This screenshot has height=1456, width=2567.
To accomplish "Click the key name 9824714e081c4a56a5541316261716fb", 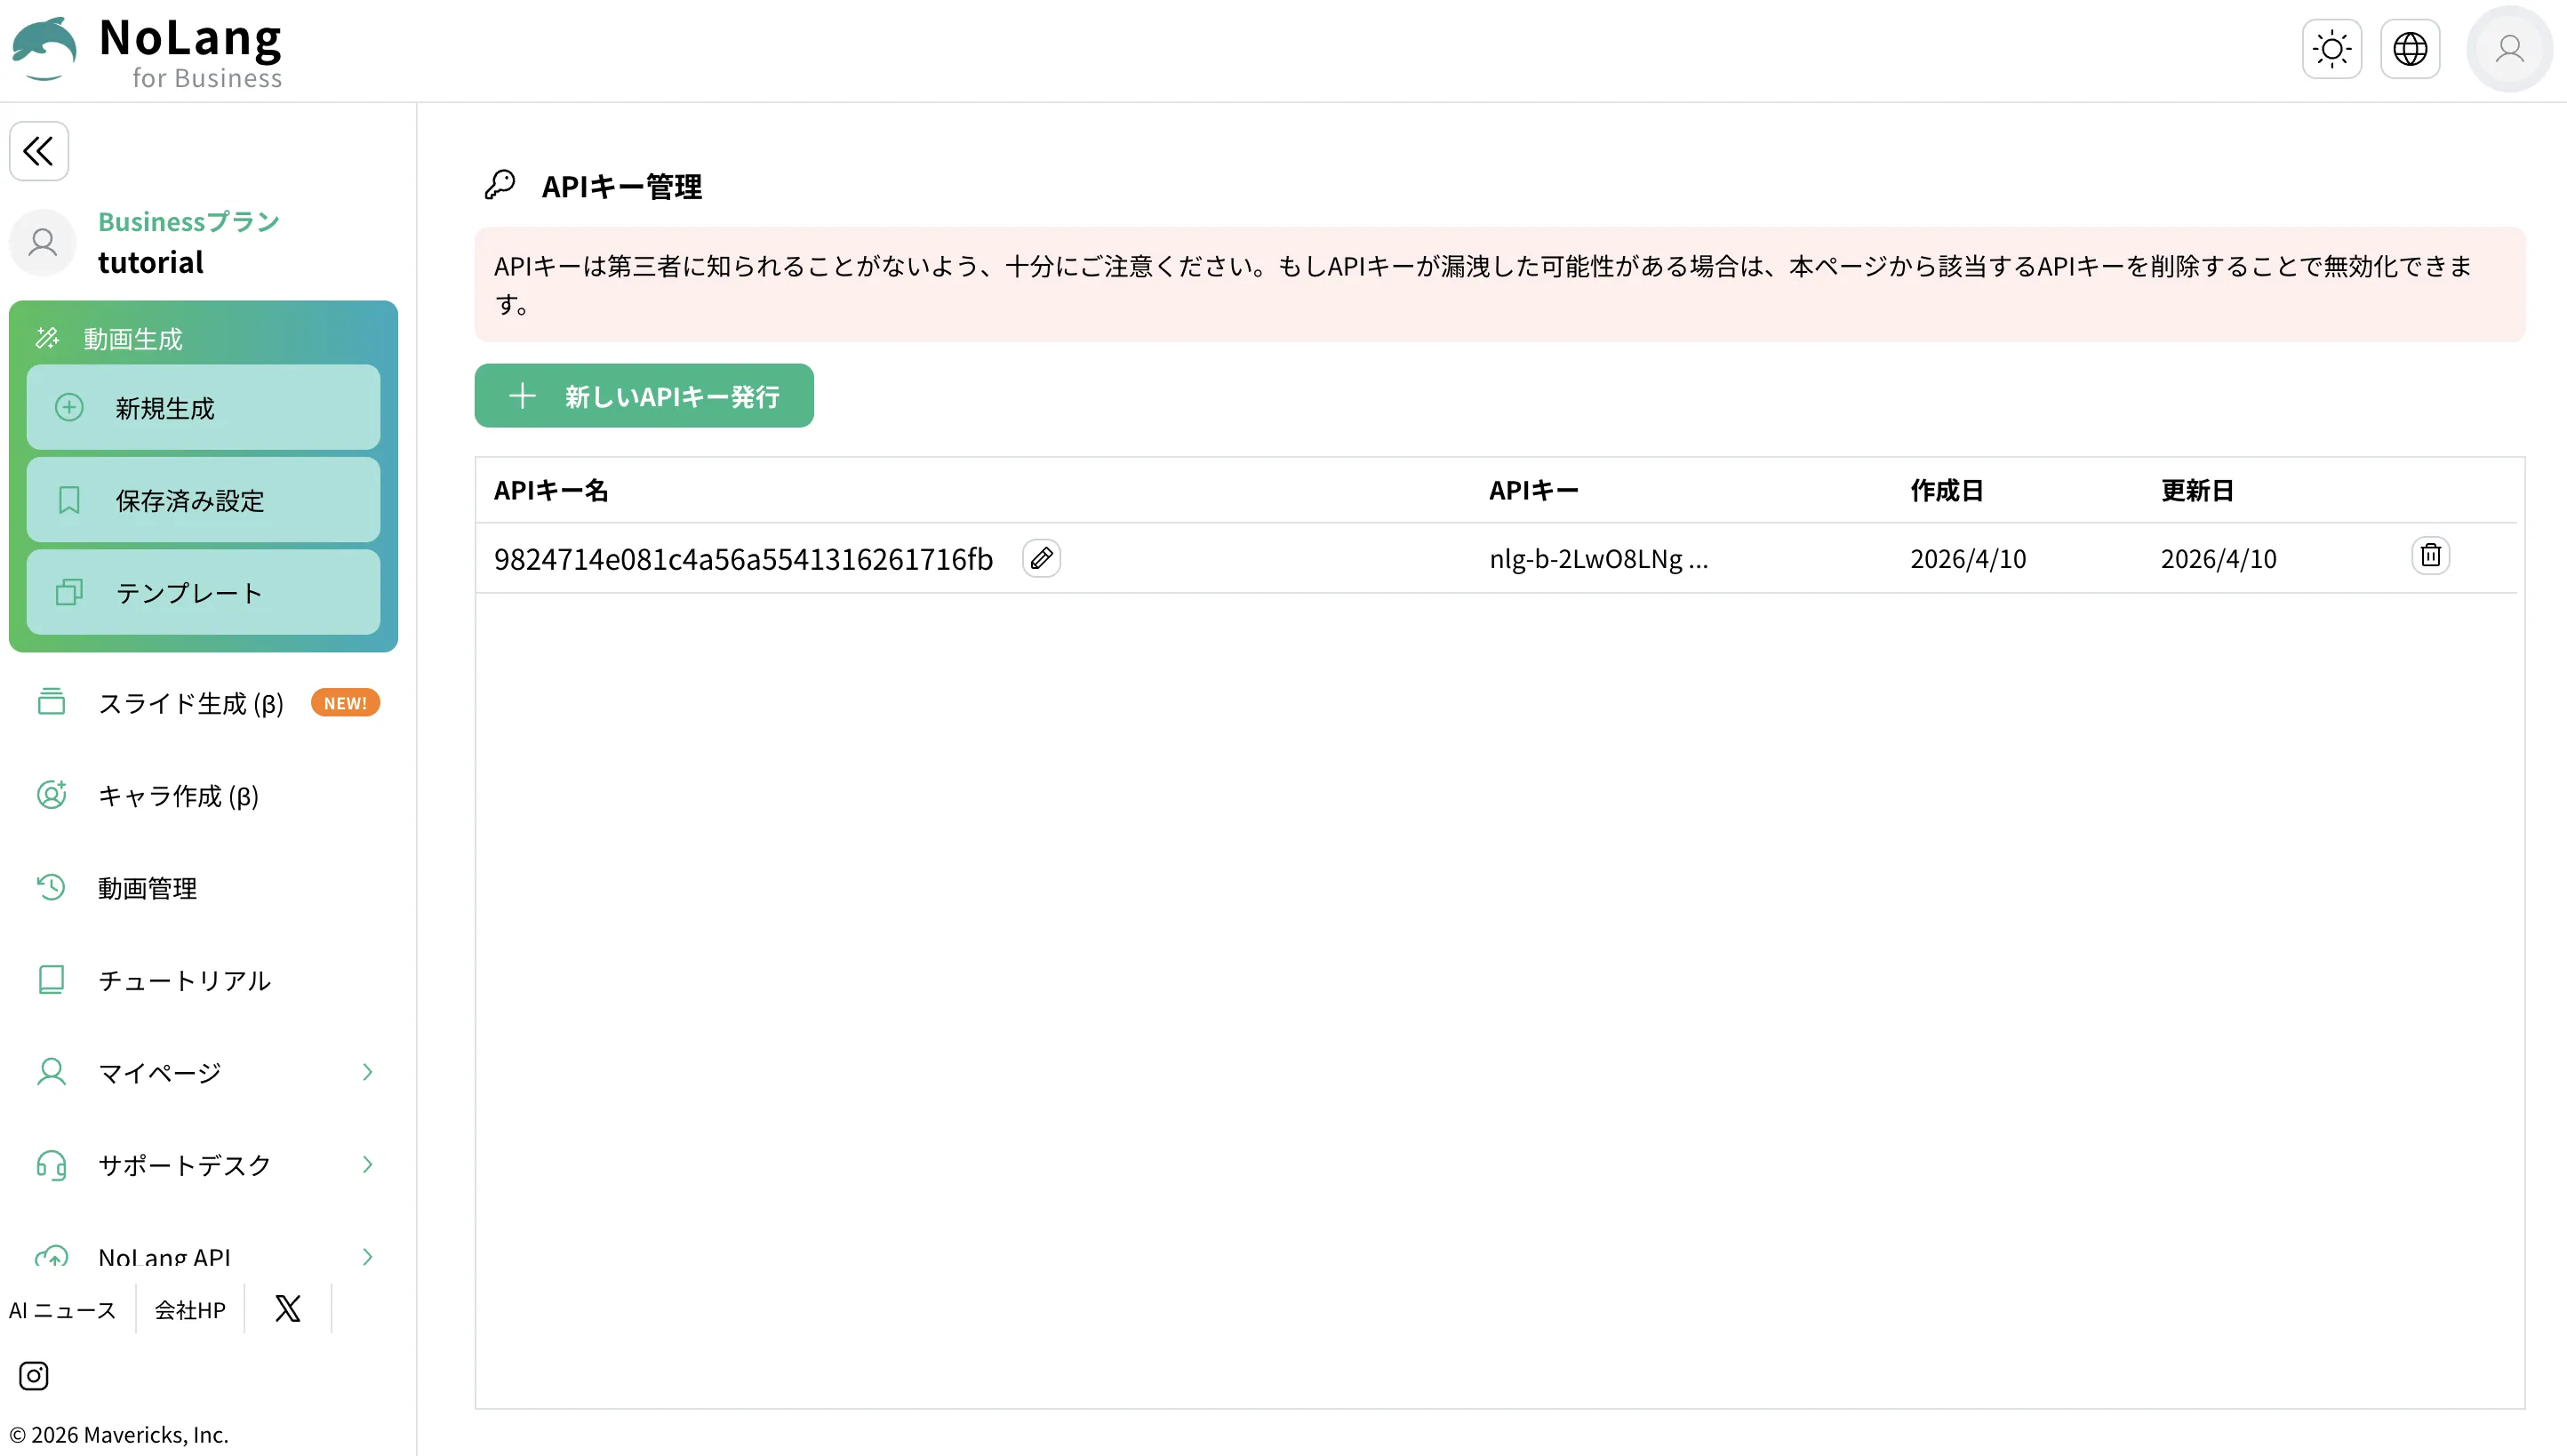I will [743, 559].
